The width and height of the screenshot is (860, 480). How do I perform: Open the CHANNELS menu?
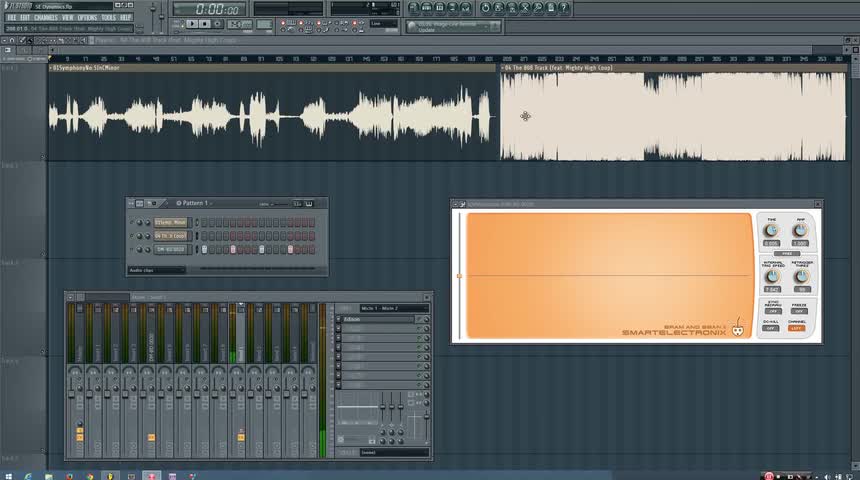click(x=45, y=17)
